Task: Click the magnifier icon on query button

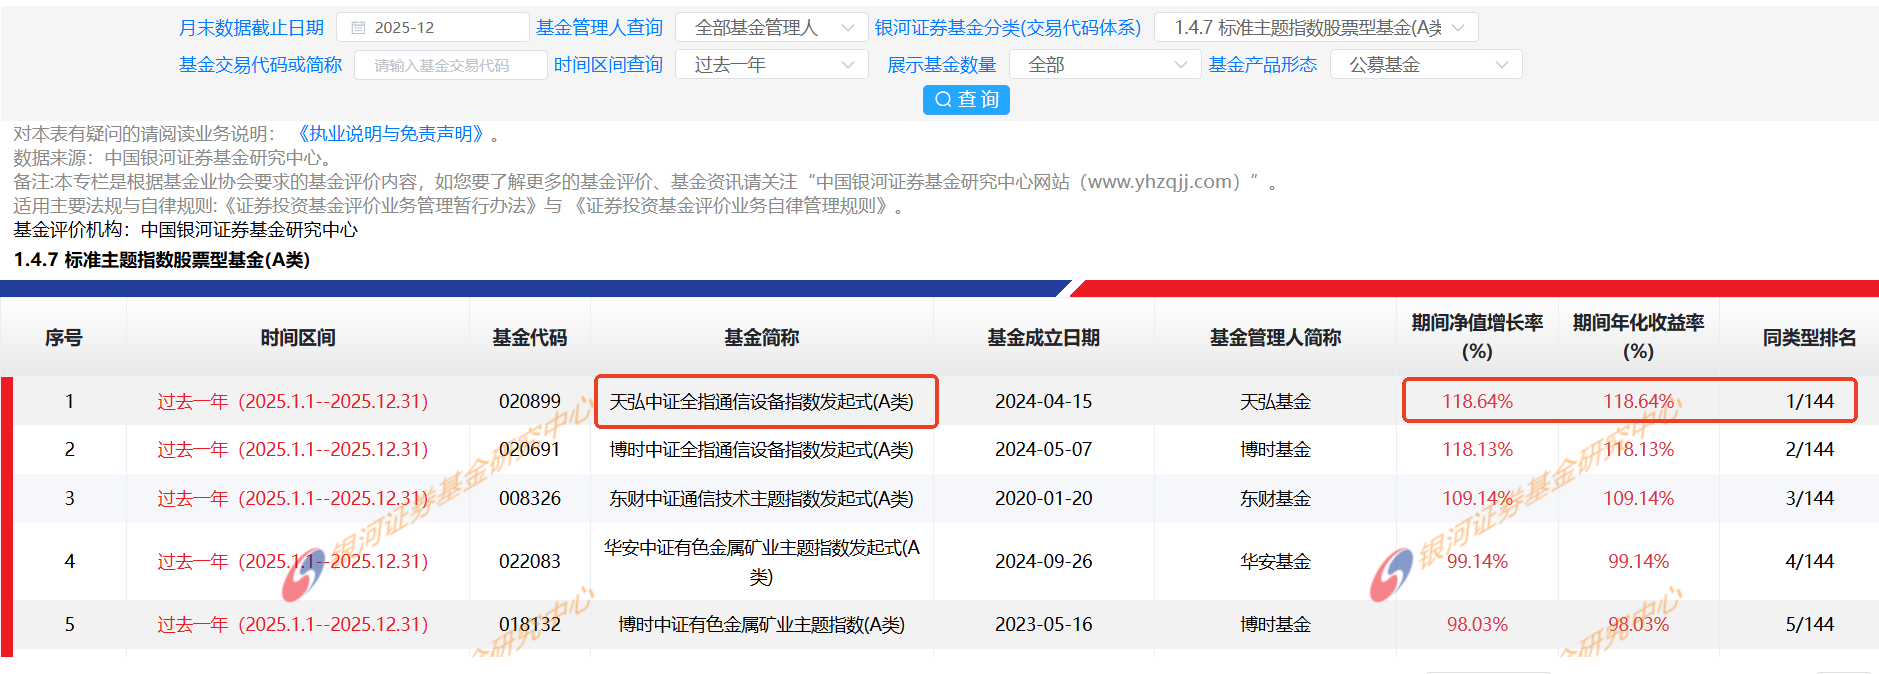Action: (x=942, y=100)
